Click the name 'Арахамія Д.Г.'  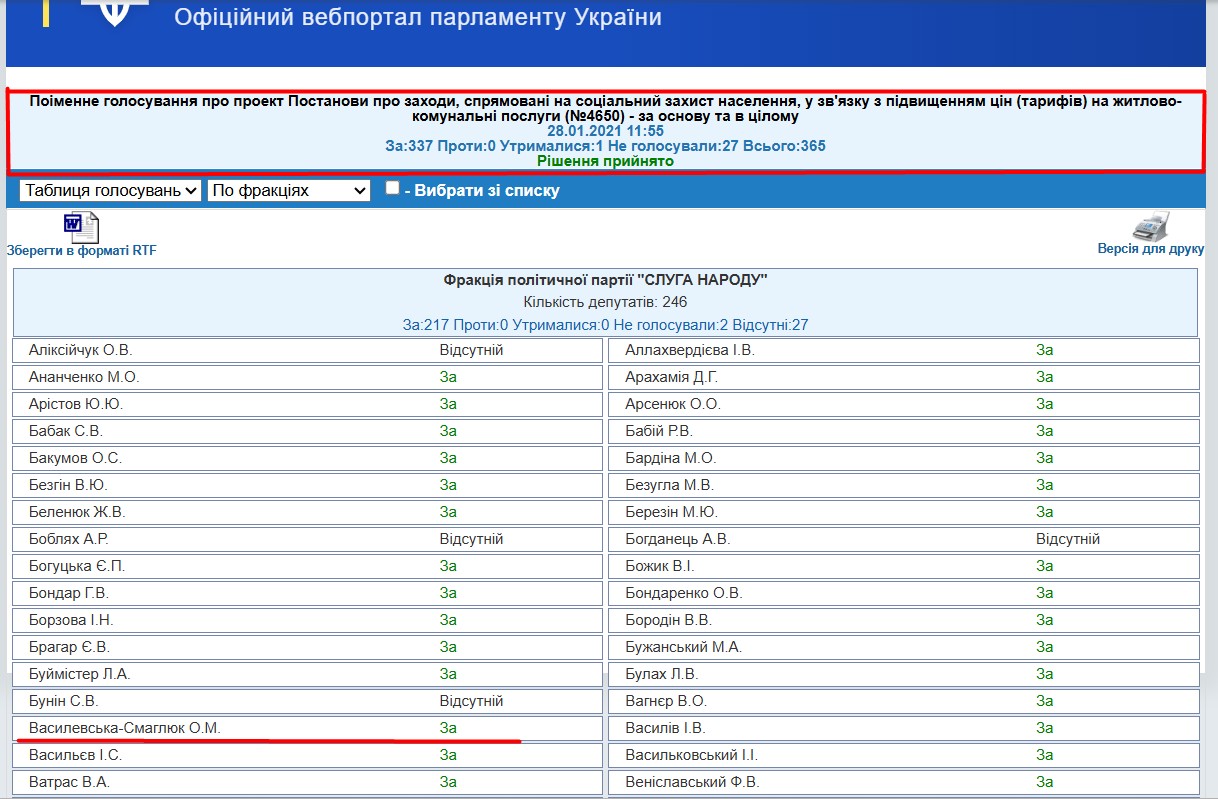671,377
